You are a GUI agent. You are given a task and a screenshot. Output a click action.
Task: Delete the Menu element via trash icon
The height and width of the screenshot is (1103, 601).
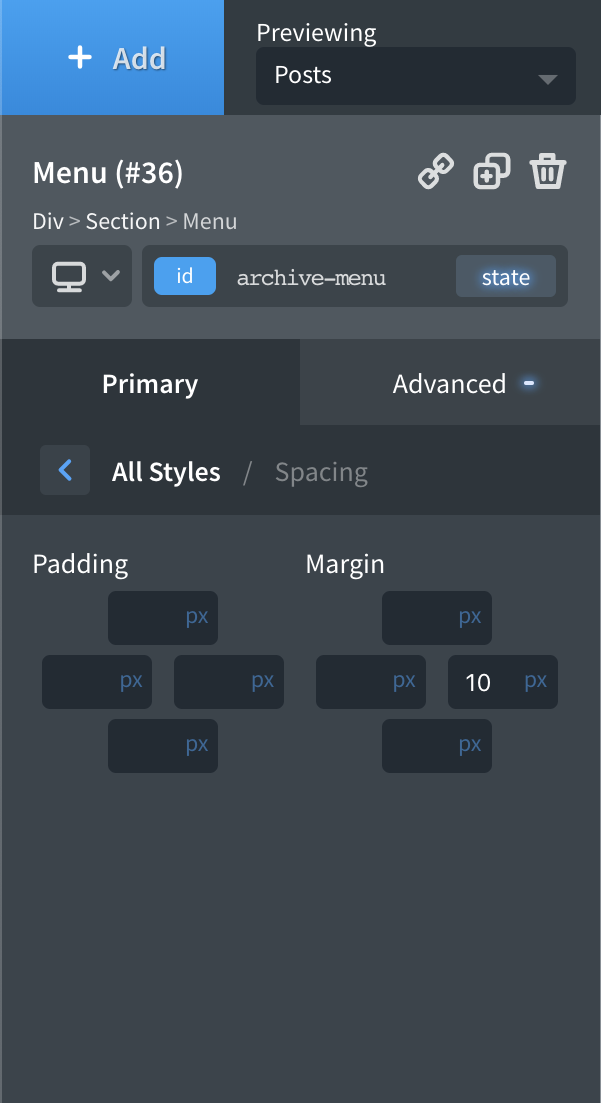click(548, 171)
